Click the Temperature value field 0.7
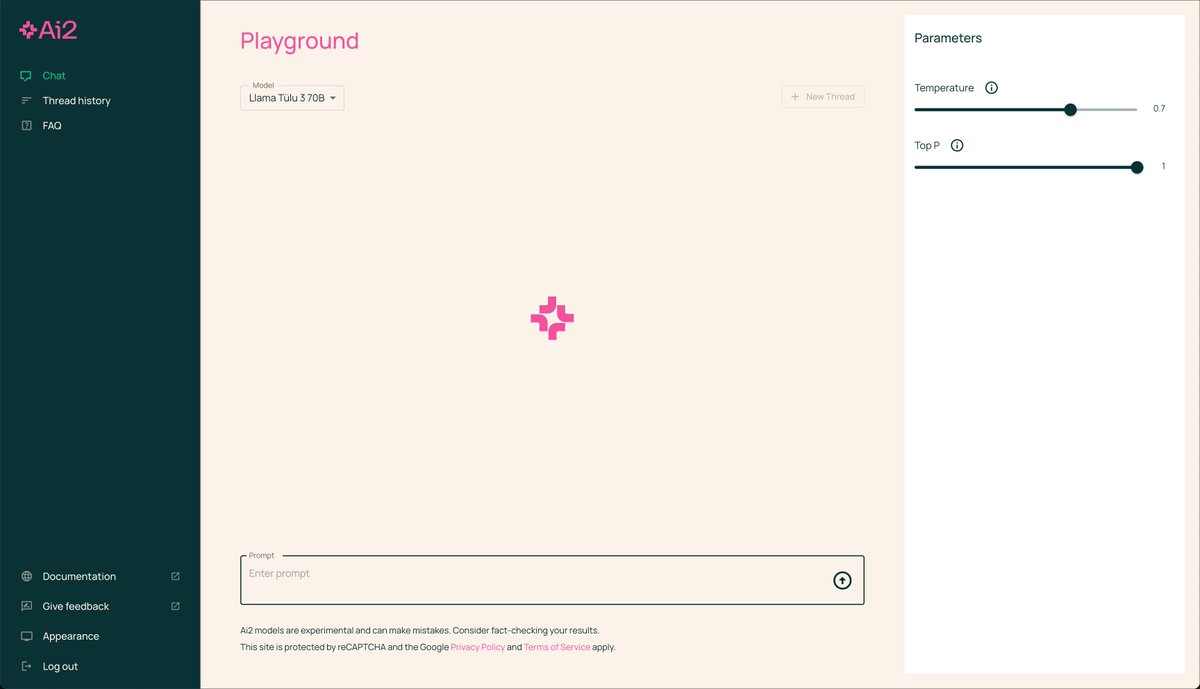Image resolution: width=1200 pixels, height=689 pixels. pyautogui.click(x=1159, y=109)
